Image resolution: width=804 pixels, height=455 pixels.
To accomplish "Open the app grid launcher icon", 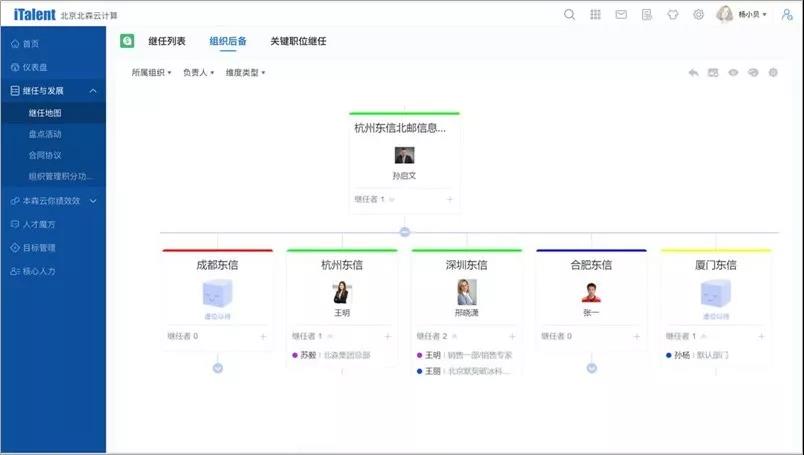I will 595,15.
